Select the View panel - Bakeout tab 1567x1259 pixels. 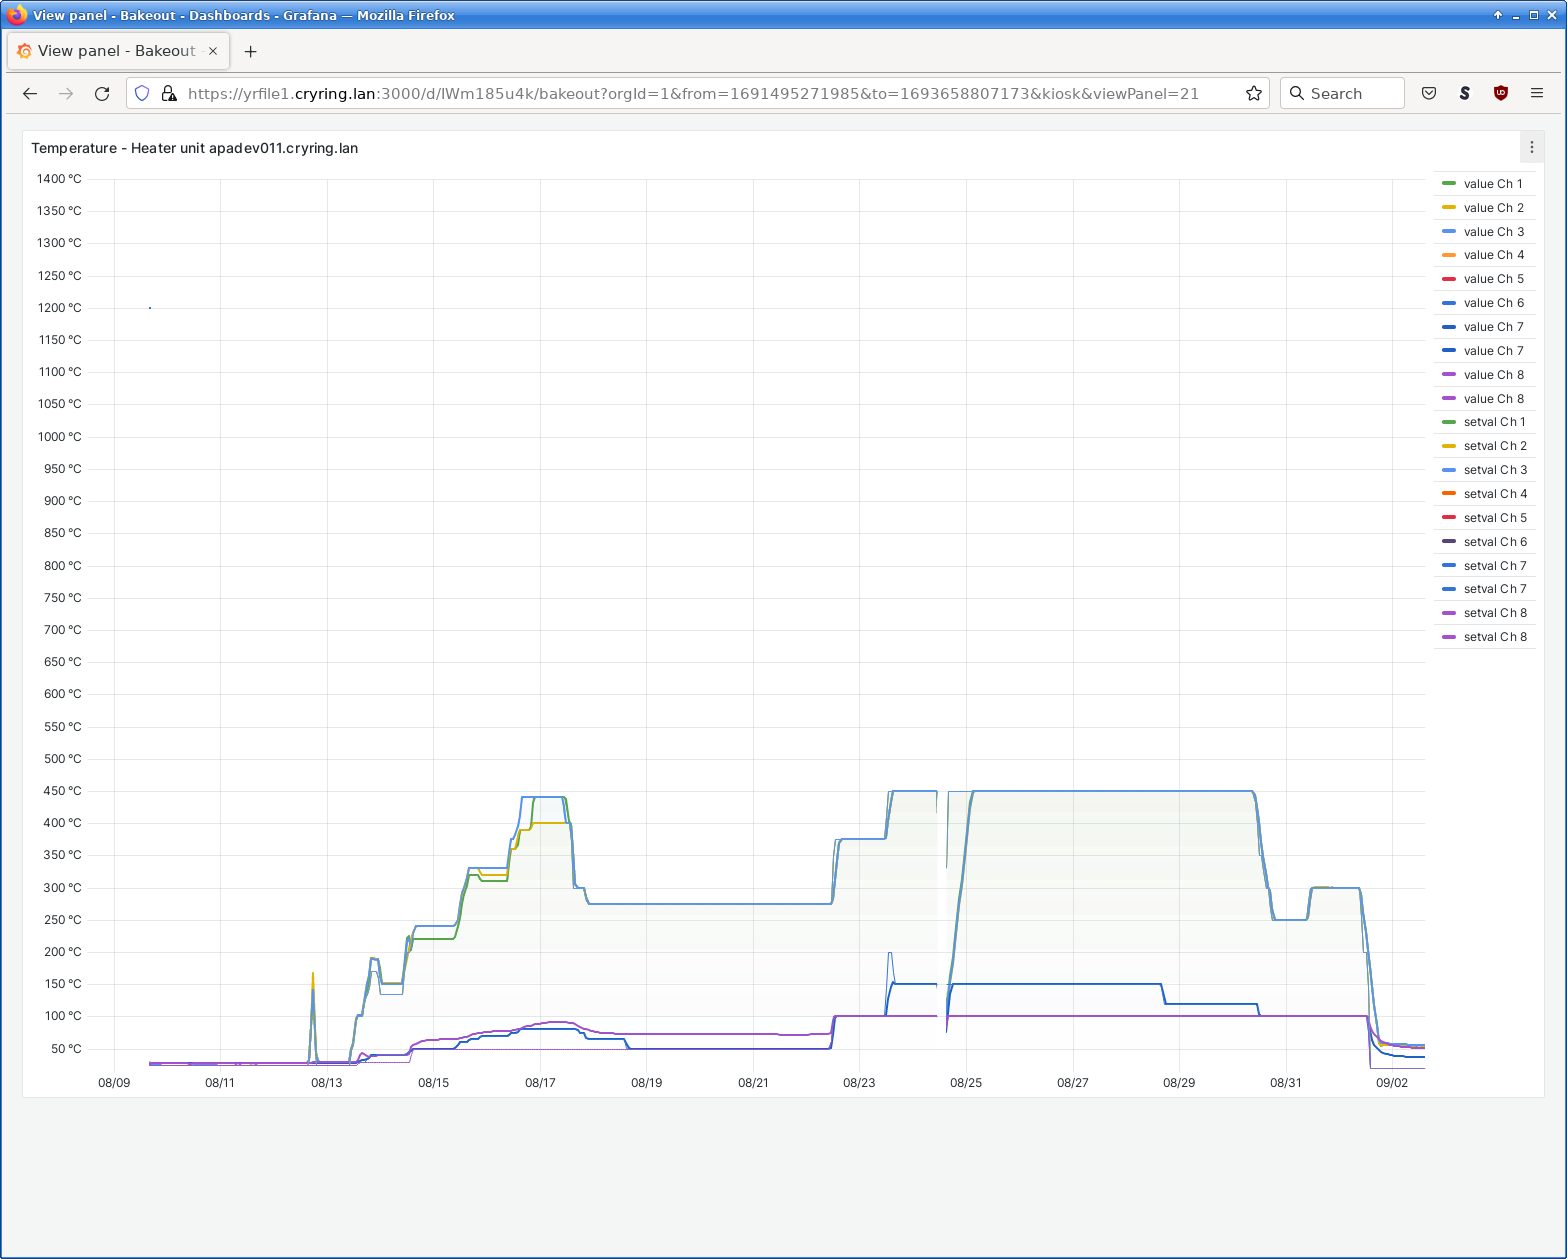(x=116, y=51)
